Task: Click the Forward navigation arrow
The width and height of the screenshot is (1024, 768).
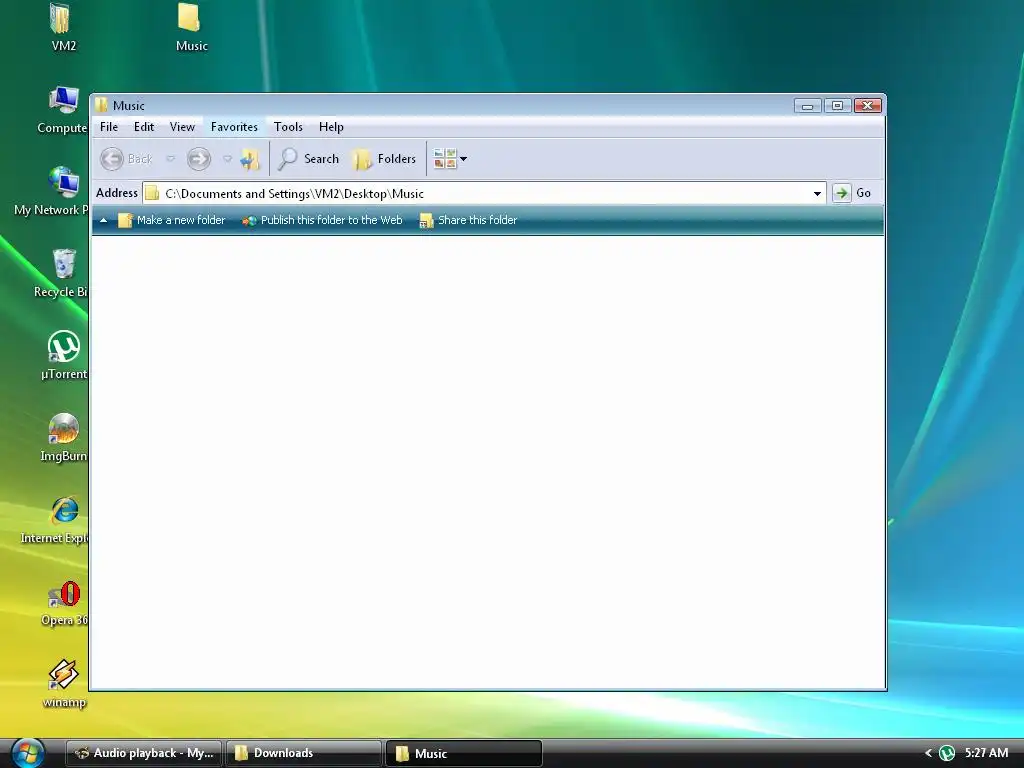Action: tap(199, 159)
